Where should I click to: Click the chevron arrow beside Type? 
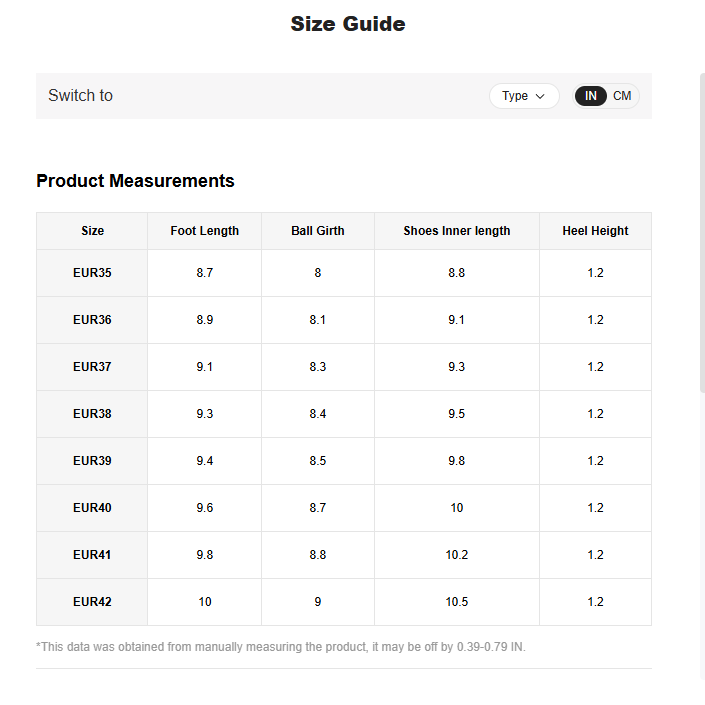point(541,96)
